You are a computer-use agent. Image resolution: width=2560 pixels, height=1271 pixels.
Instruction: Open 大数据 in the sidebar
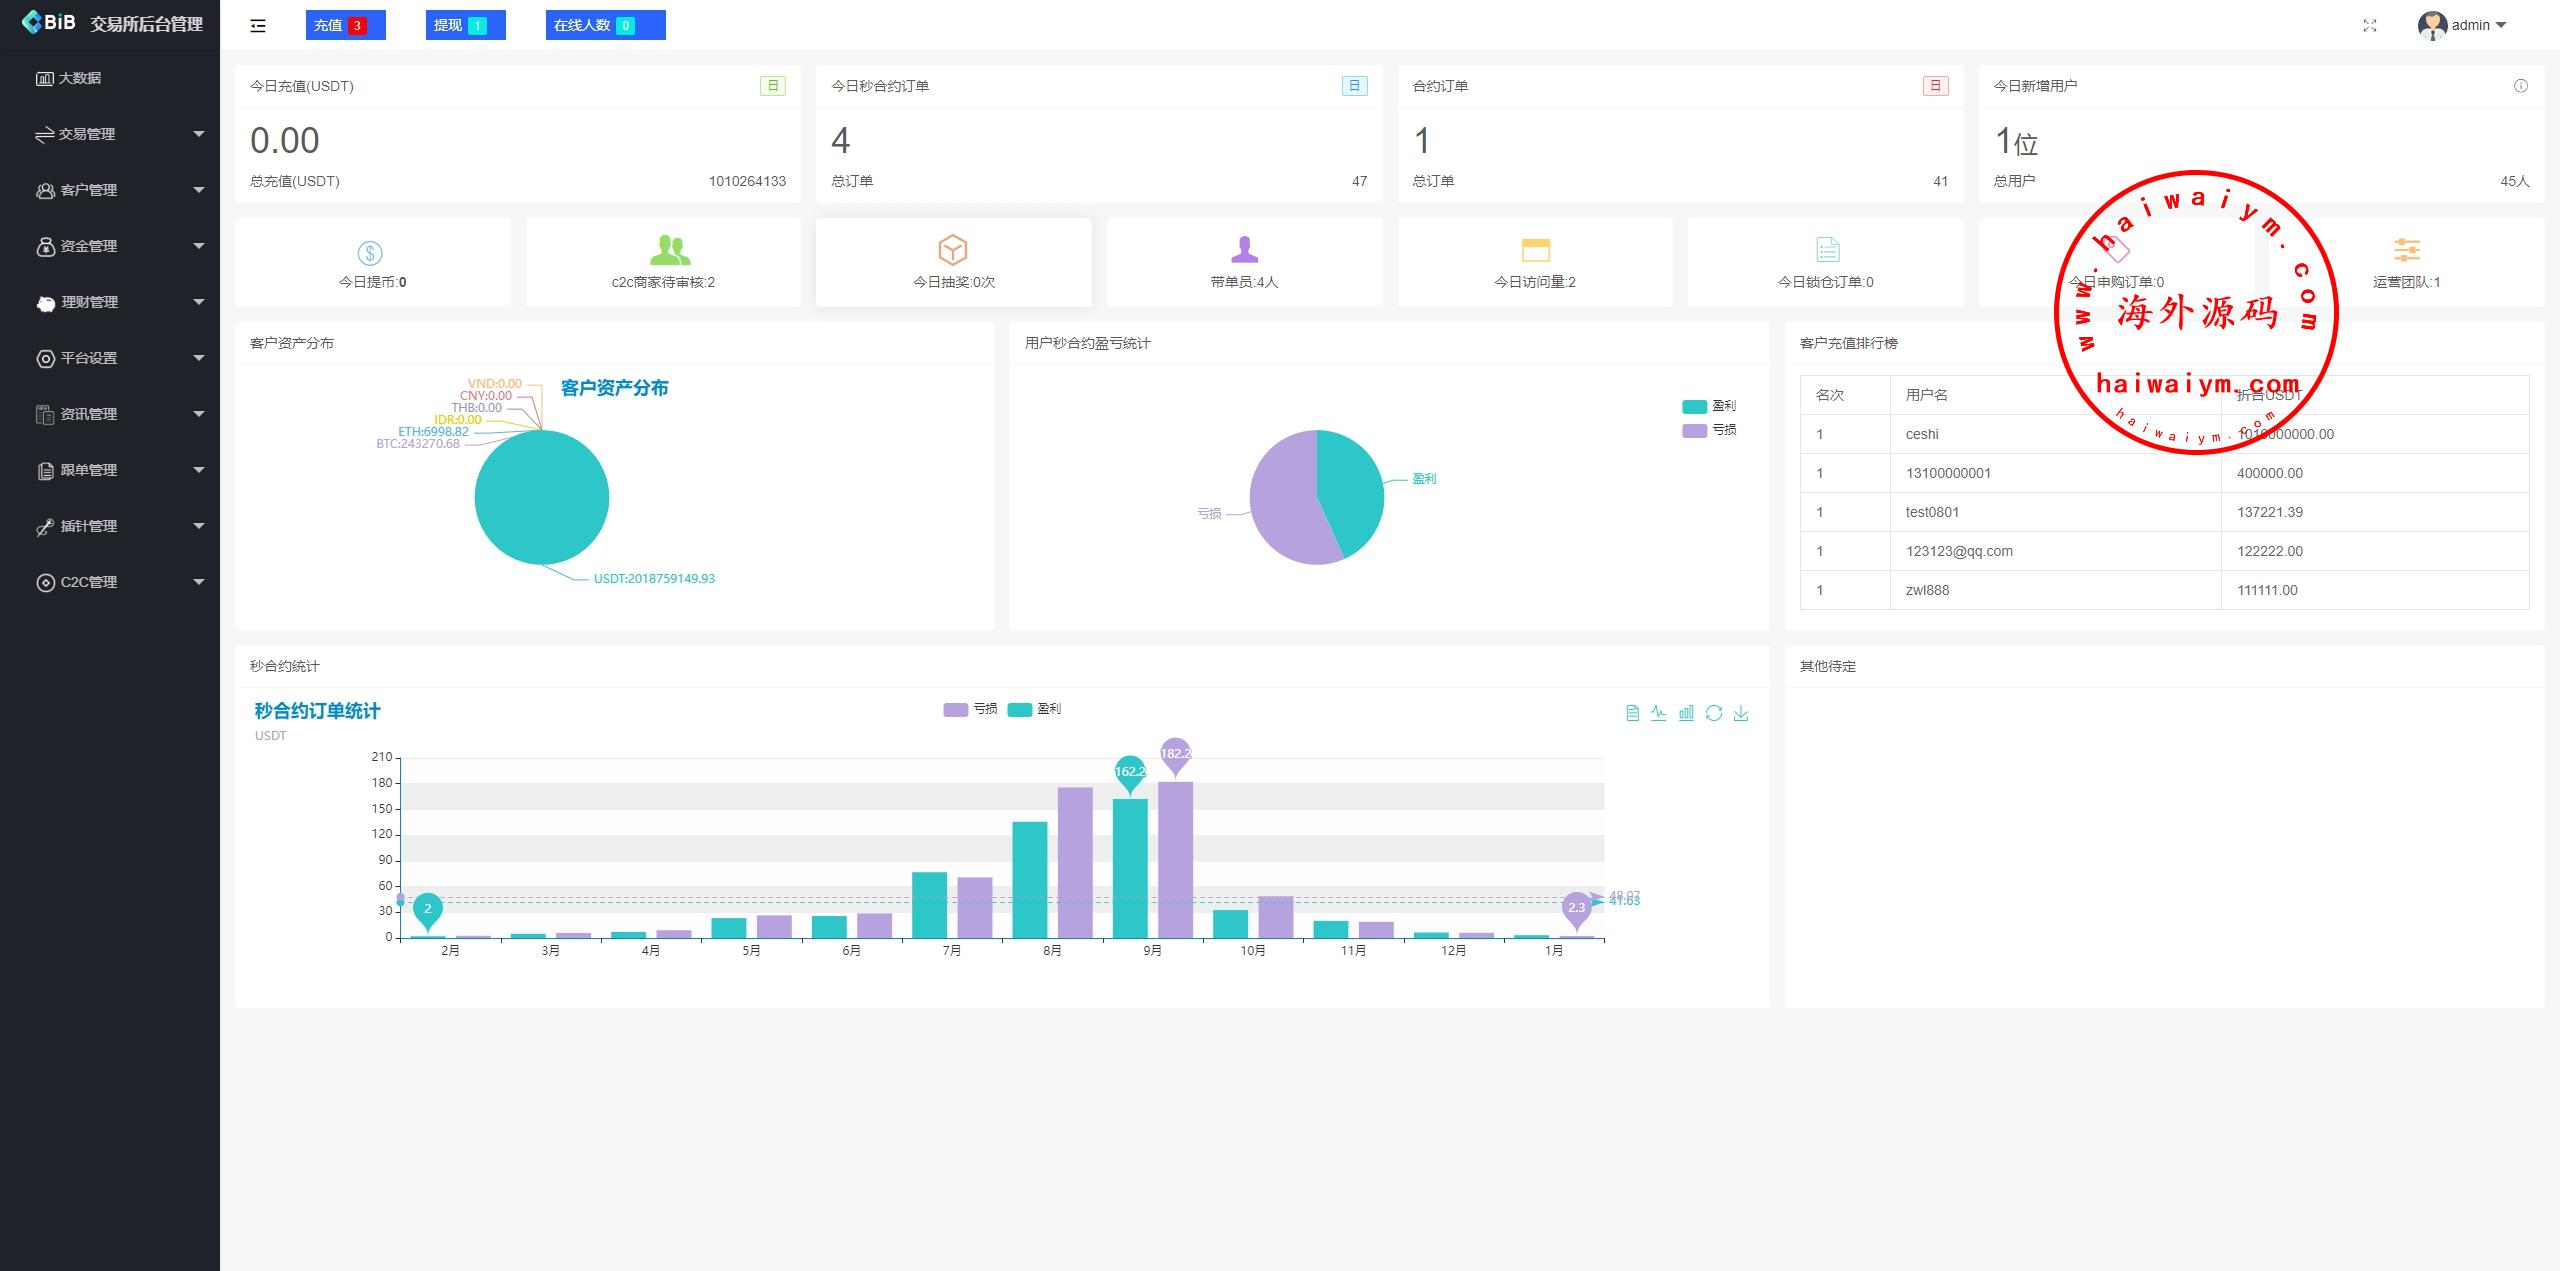[x=80, y=78]
